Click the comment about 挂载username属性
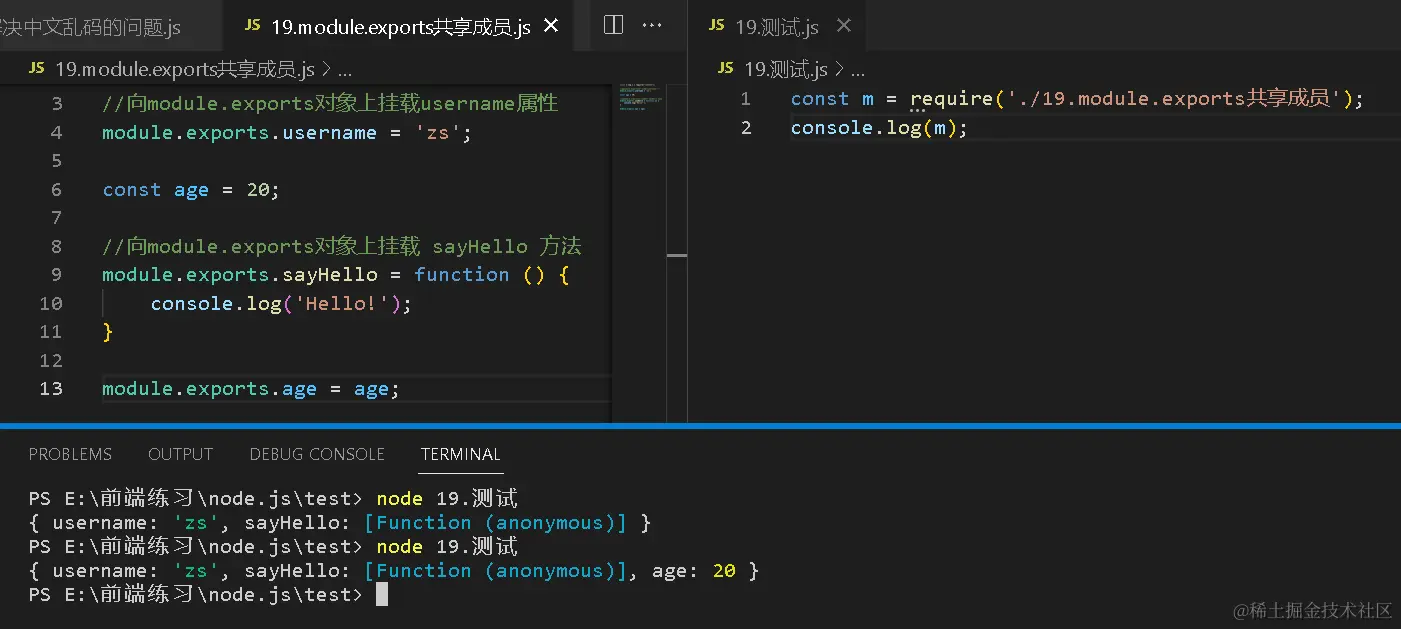 330,104
